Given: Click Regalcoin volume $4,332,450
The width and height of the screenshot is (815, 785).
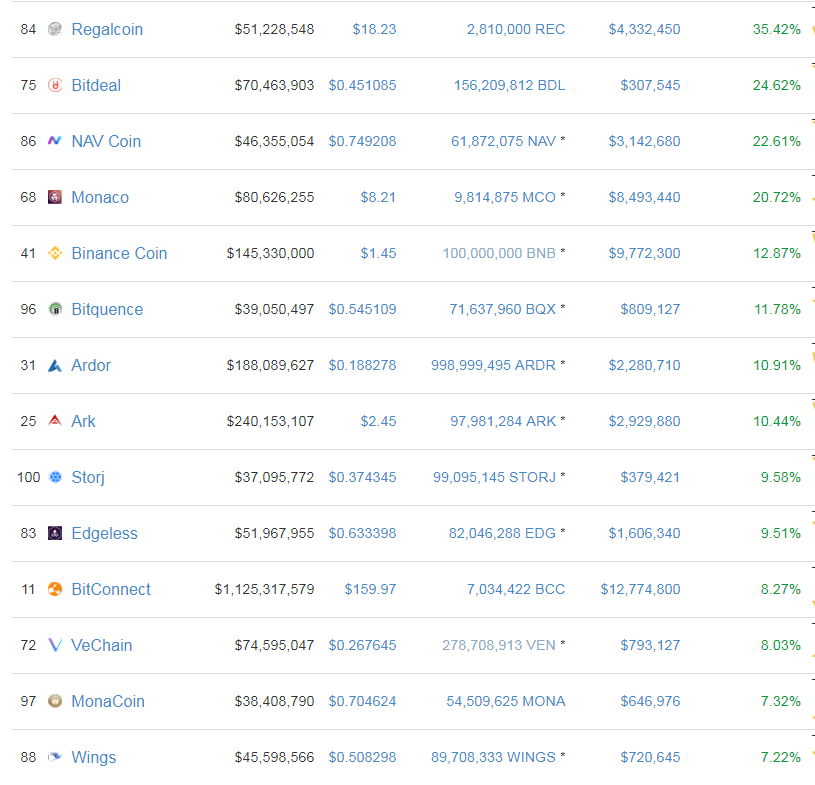Looking at the screenshot, I should (x=645, y=29).
